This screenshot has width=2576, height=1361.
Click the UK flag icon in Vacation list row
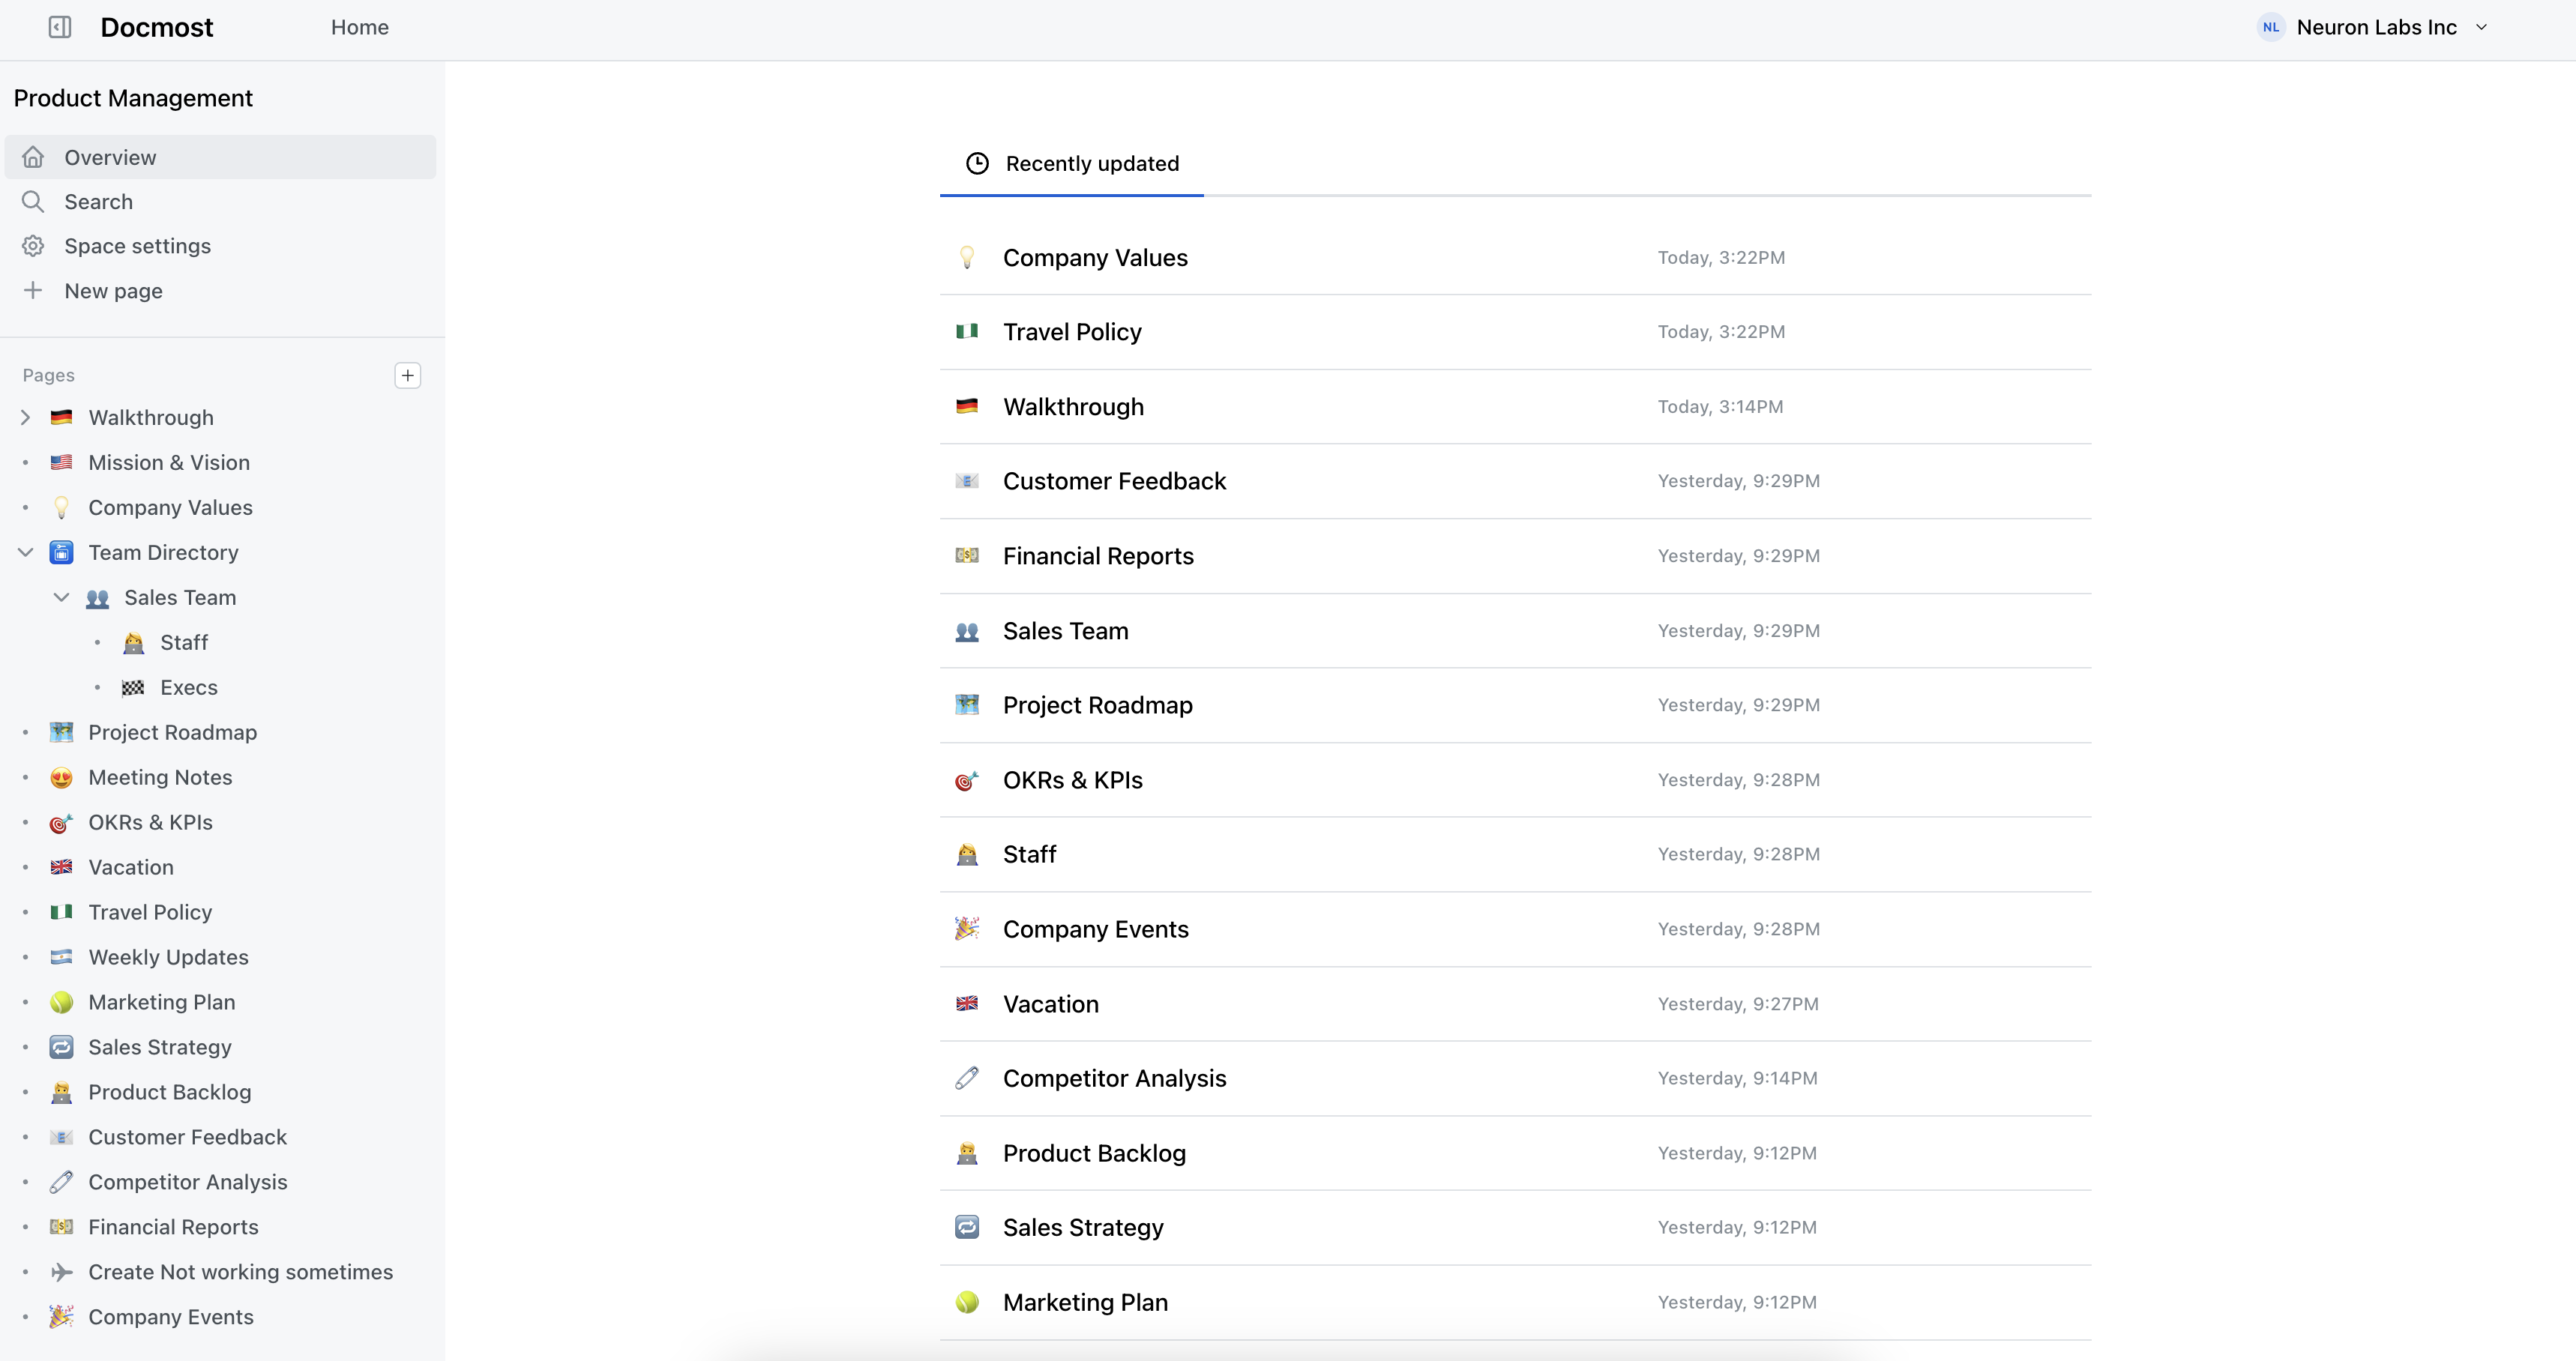tap(967, 1003)
